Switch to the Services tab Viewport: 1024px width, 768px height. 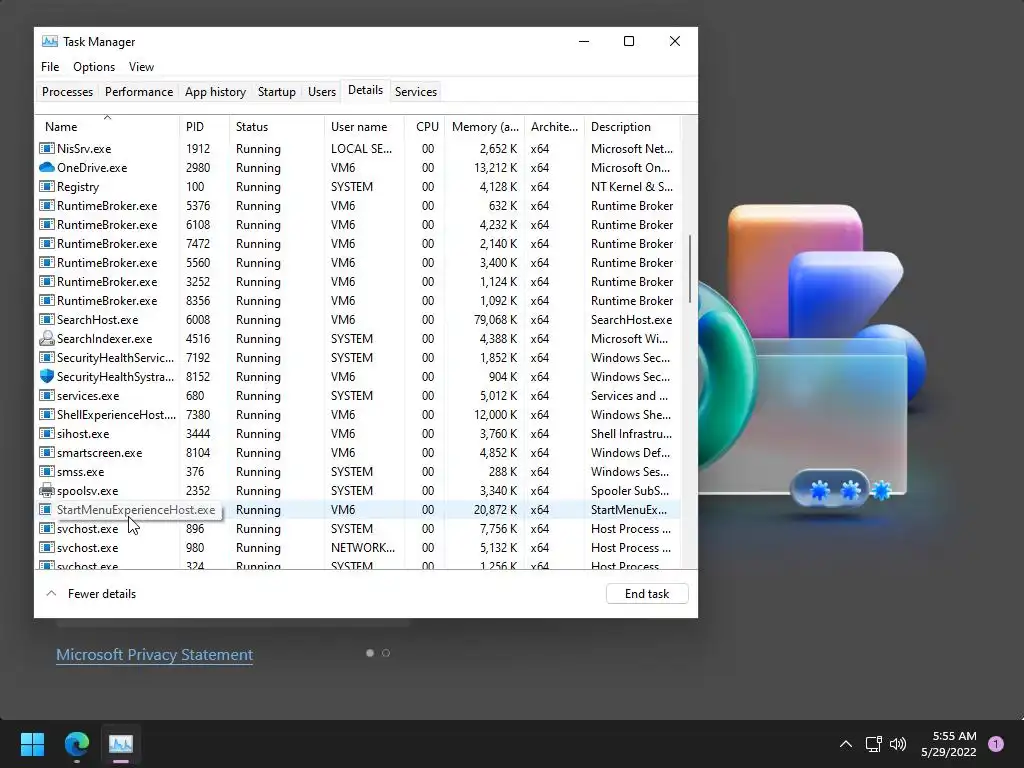click(x=416, y=91)
